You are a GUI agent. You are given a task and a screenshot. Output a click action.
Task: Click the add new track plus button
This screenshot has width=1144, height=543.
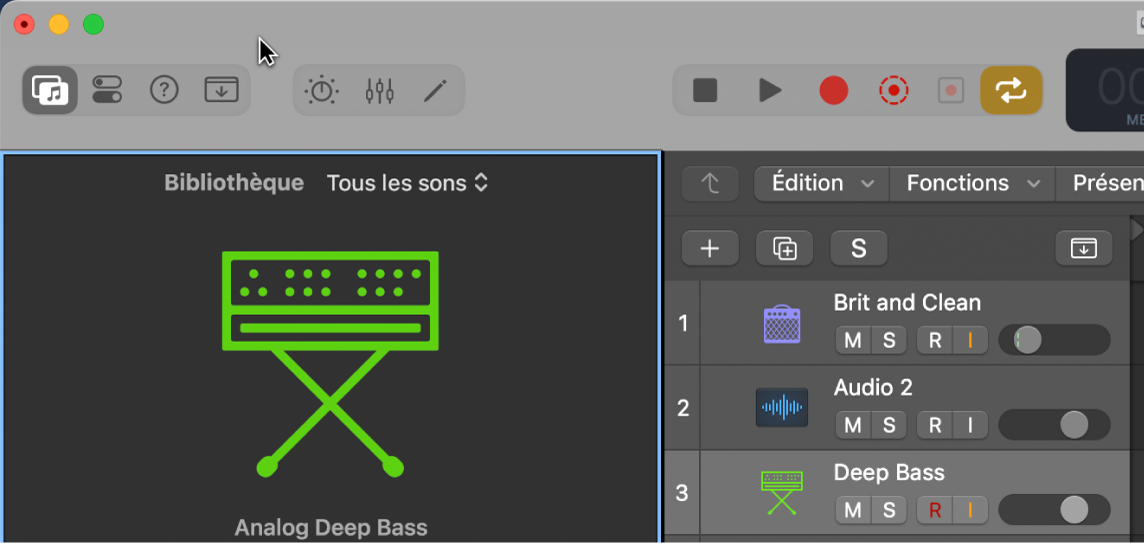[710, 249]
